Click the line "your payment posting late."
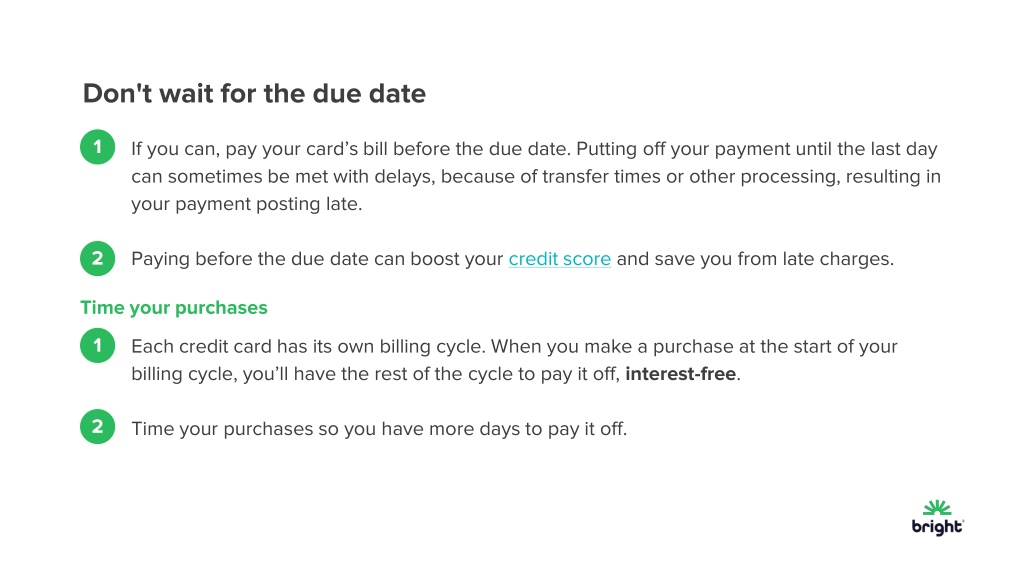This screenshot has height=576, width=1024. (x=246, y=204)
